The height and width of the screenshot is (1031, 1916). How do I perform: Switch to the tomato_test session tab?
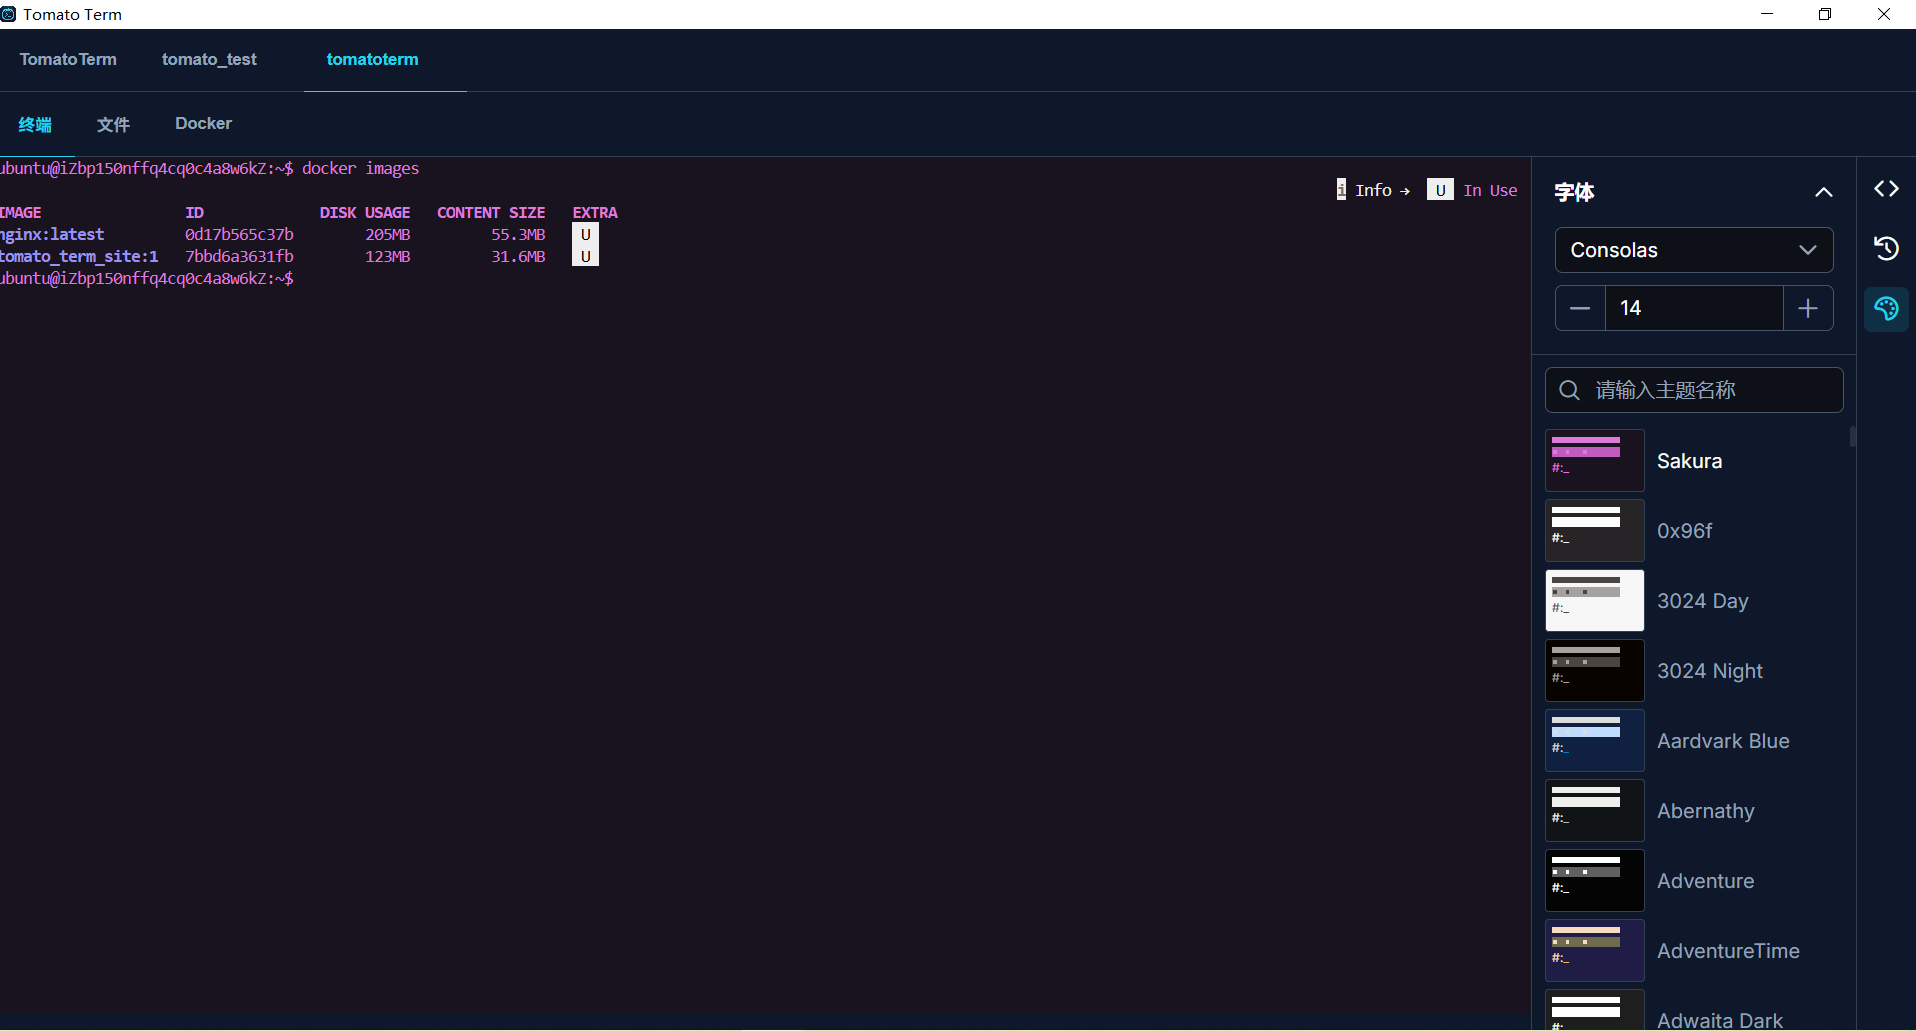pos(209,60)
